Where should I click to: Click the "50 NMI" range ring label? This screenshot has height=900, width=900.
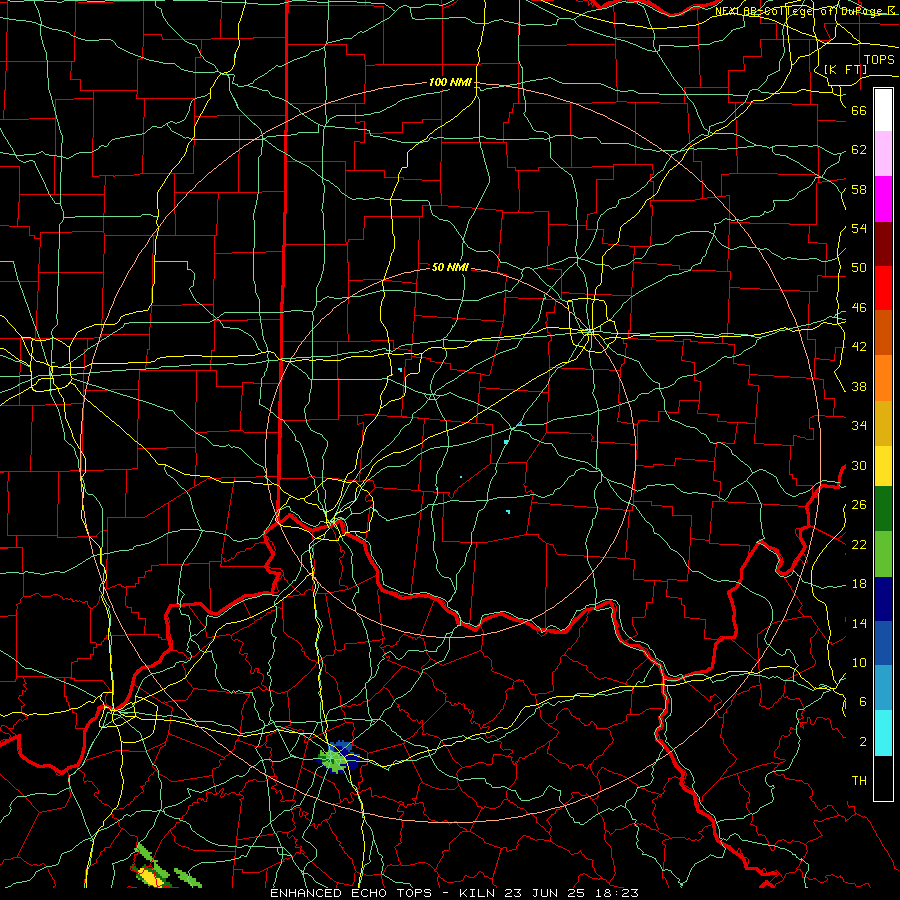[x=450, y=267]
